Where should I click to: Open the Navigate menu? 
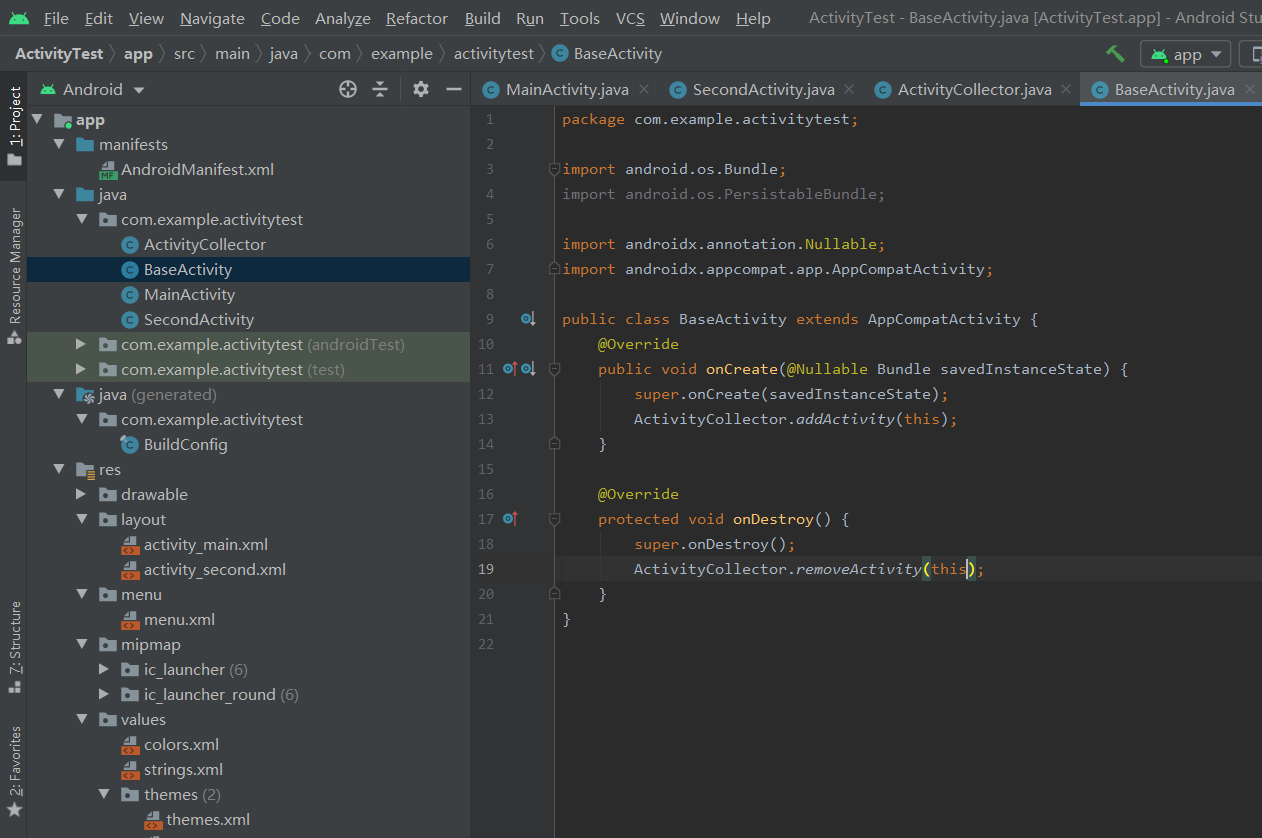212,18
